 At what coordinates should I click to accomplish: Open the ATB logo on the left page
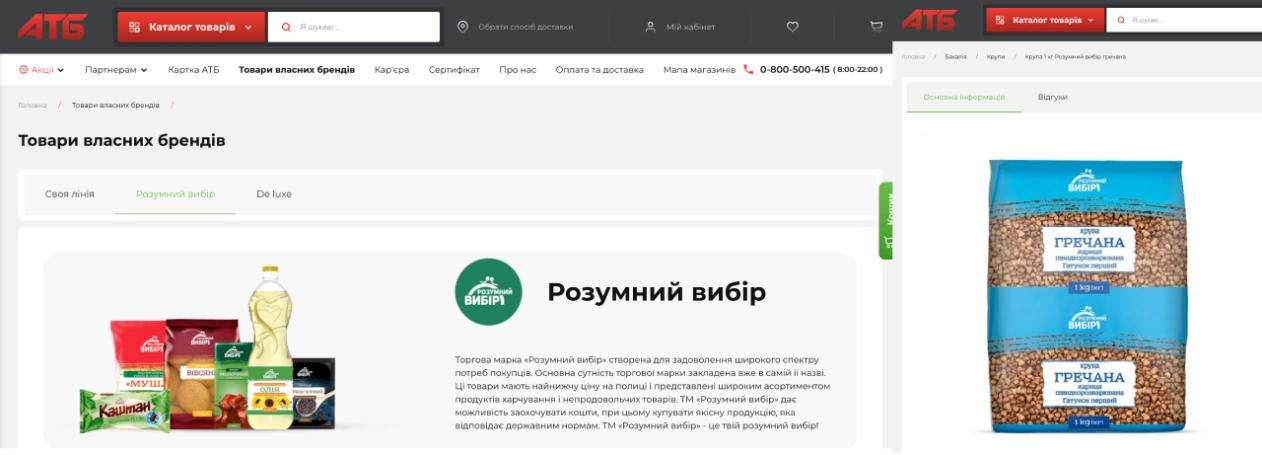point(53,26)
